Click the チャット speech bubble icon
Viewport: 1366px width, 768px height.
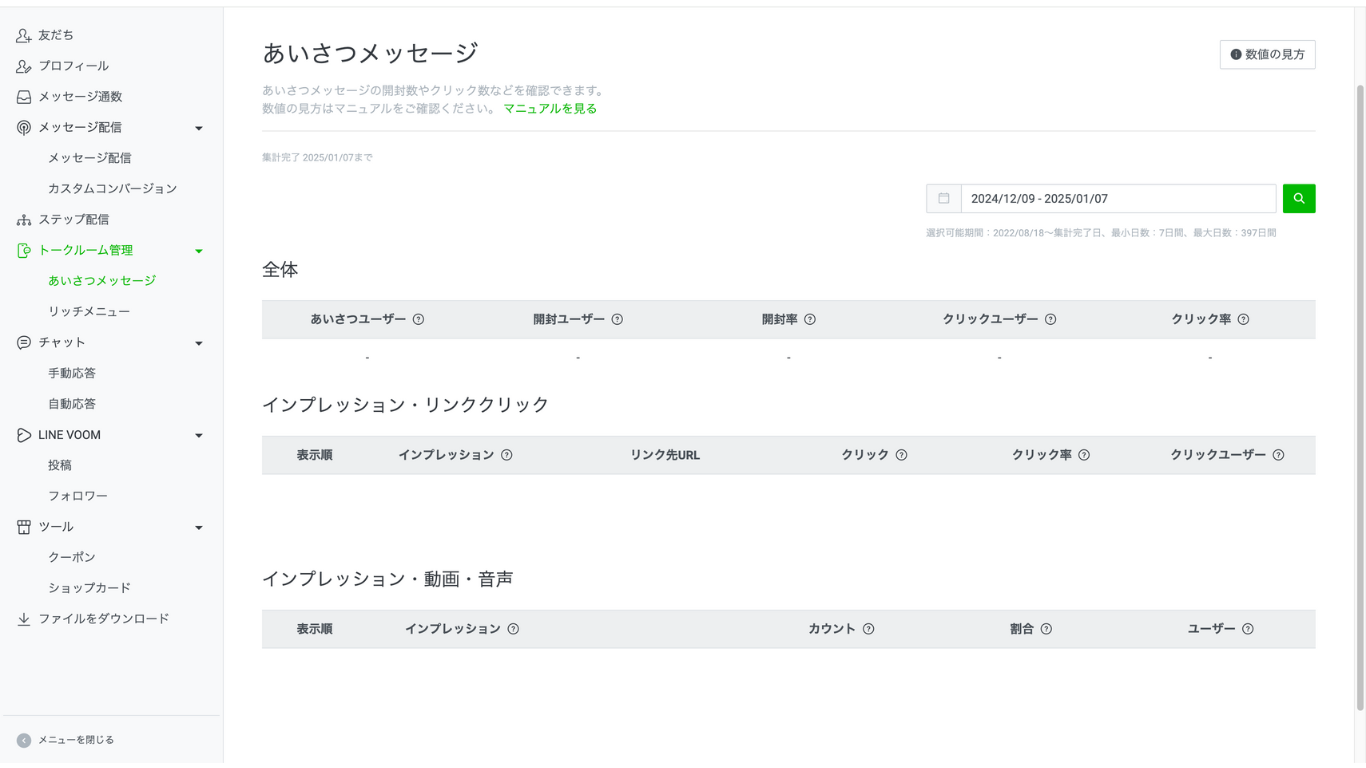point(24,342)
